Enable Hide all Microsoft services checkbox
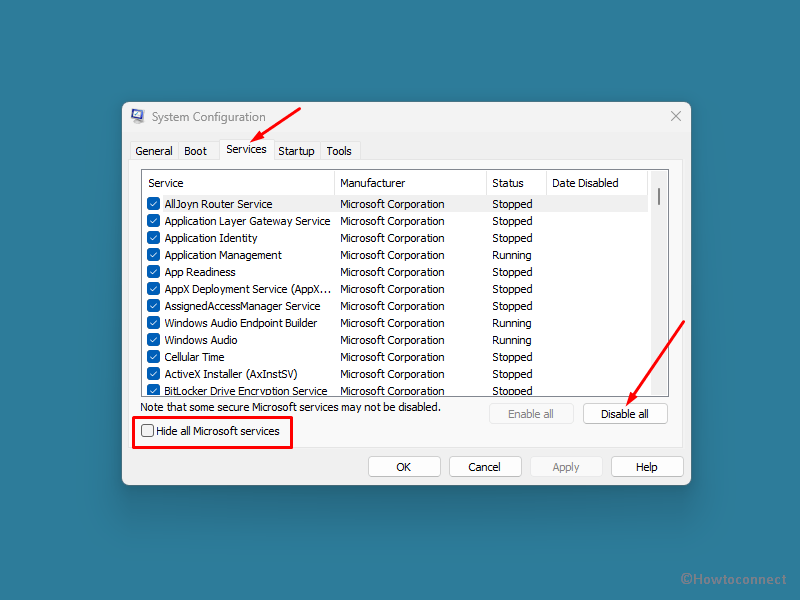This screenshot has height=600, width=800. pos(147,431)
